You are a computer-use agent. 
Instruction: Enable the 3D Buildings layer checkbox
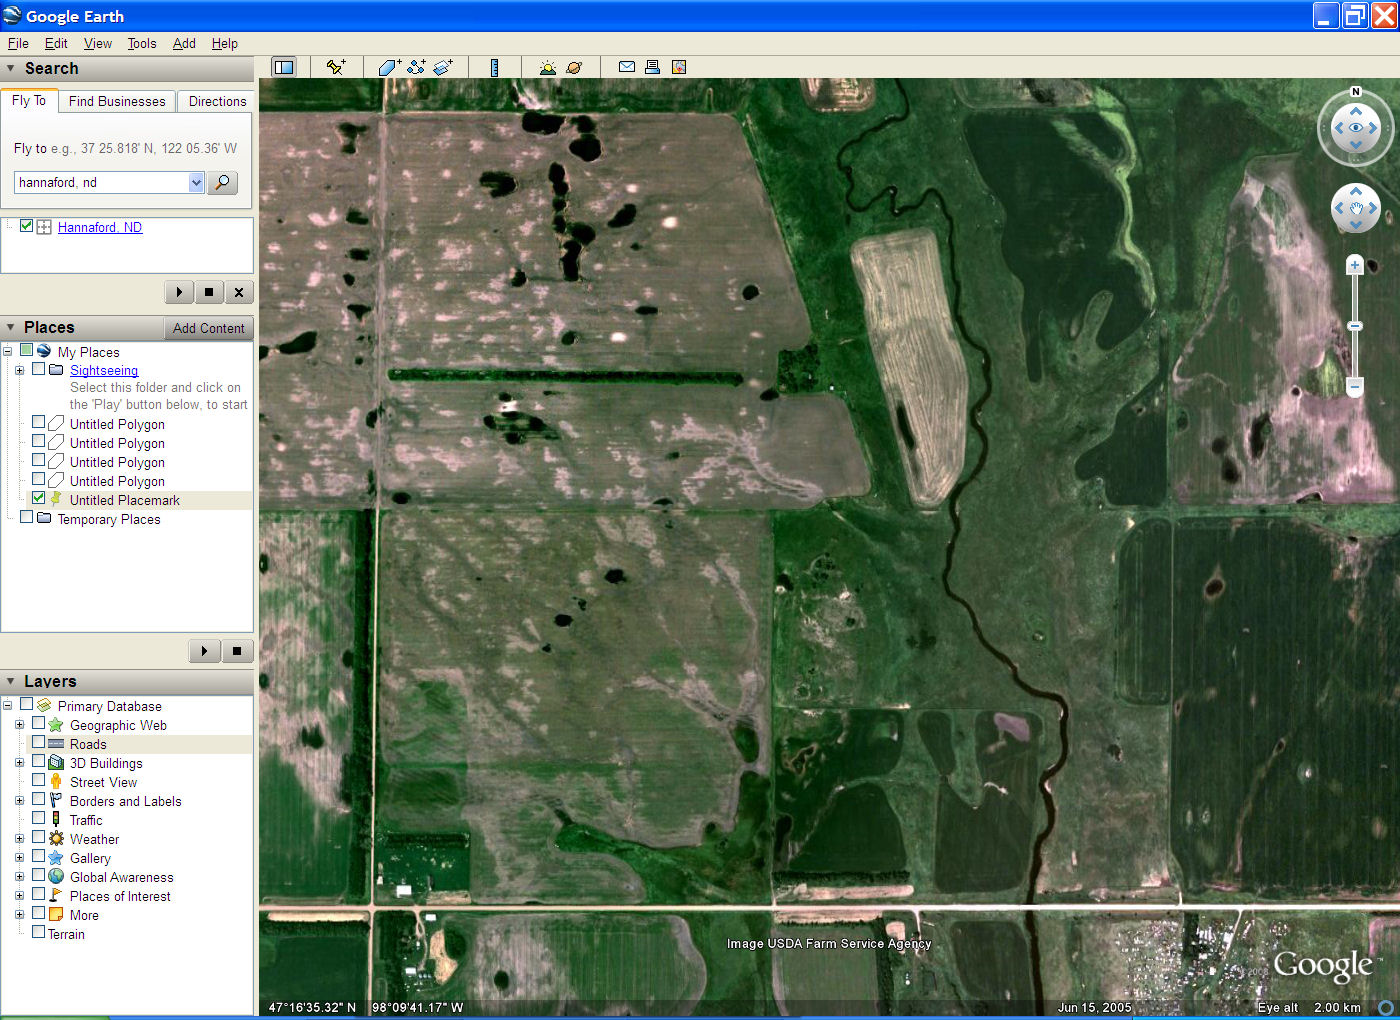point(38,761)
